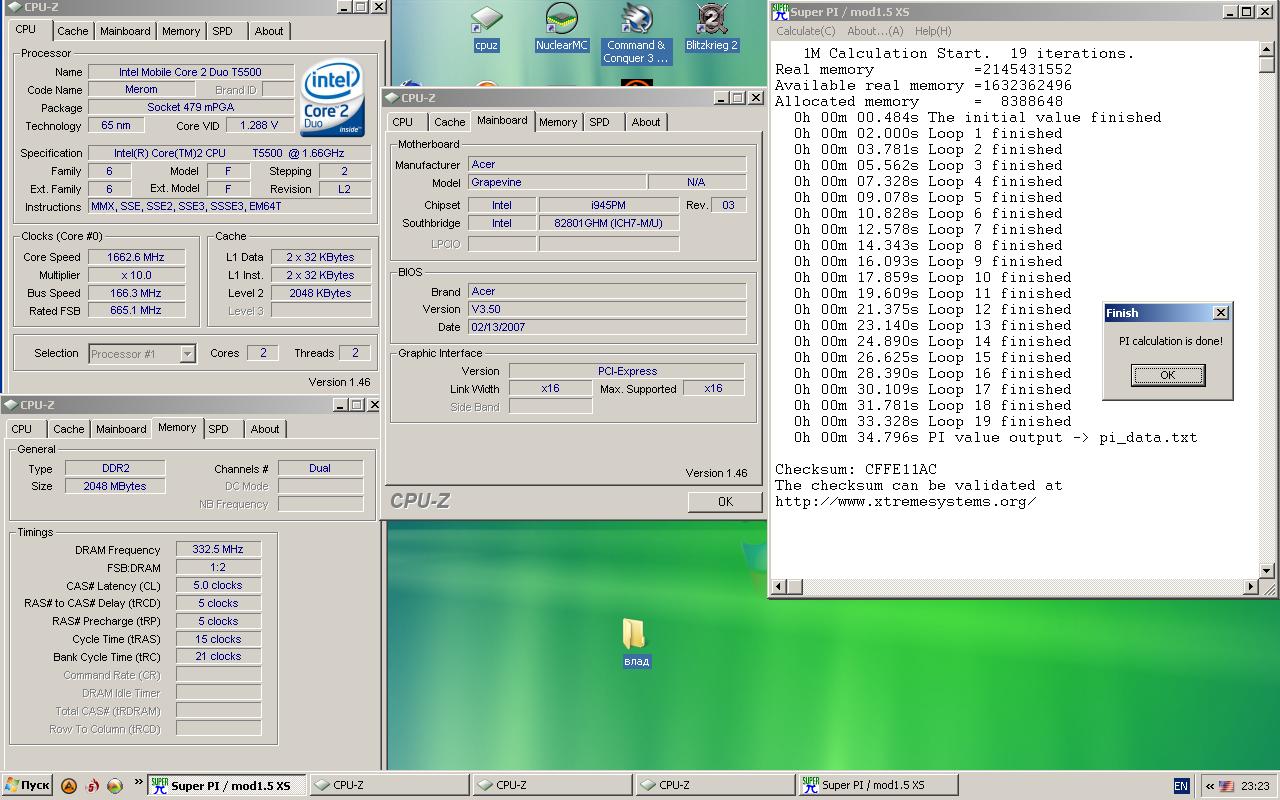
Task: Open the Processor #1 selection dropdown
Action: [187, 353]
